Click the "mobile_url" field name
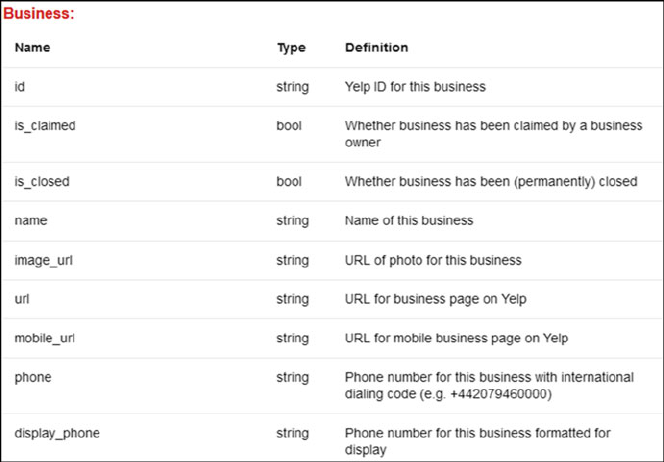 coord(45,338)
